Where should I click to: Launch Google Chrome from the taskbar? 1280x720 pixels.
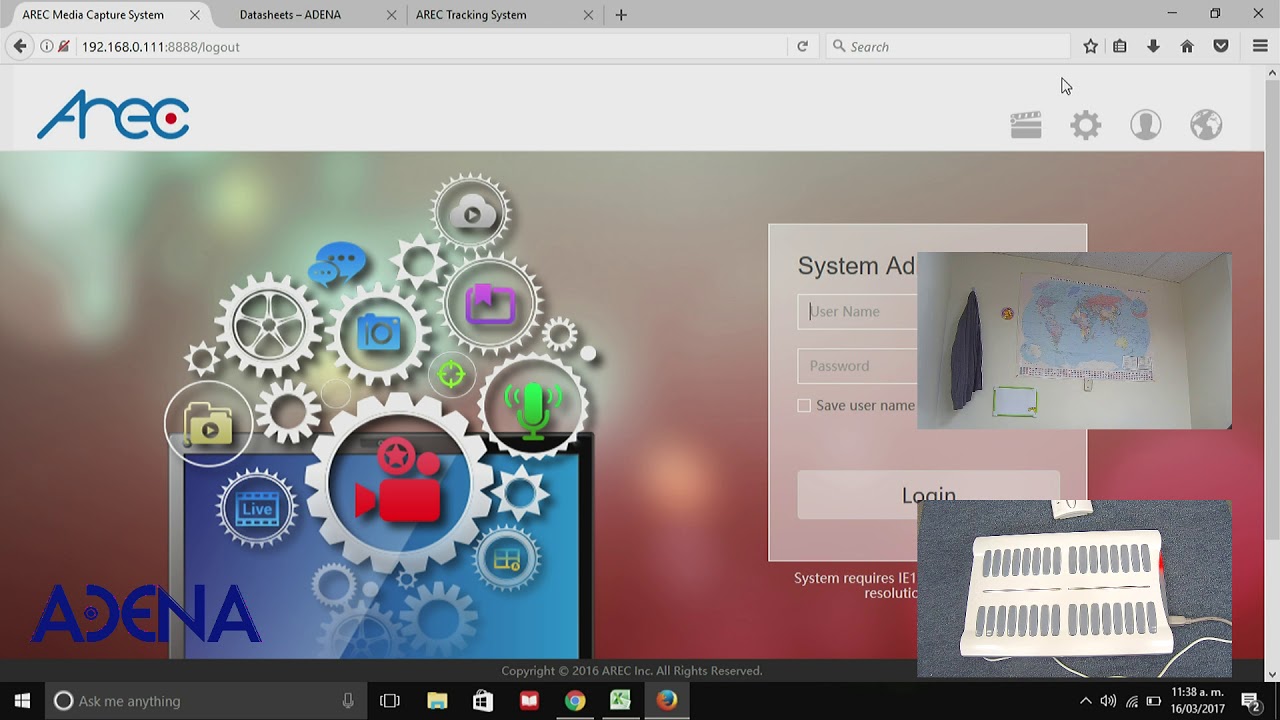[x=575, y=701]
